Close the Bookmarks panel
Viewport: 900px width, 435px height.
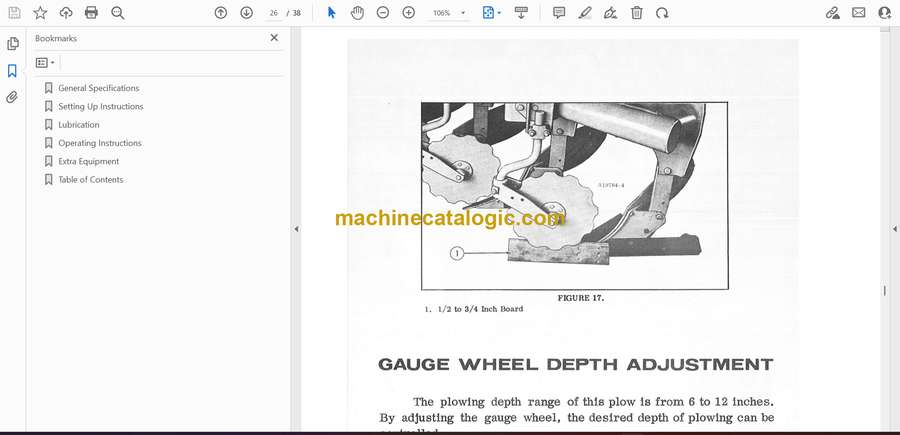pyautogui.click(x=274, y=38)
